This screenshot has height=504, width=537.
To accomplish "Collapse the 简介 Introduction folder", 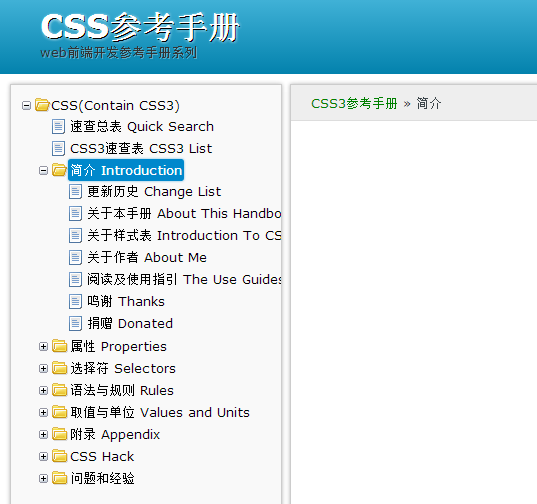I will click(43, 171).
